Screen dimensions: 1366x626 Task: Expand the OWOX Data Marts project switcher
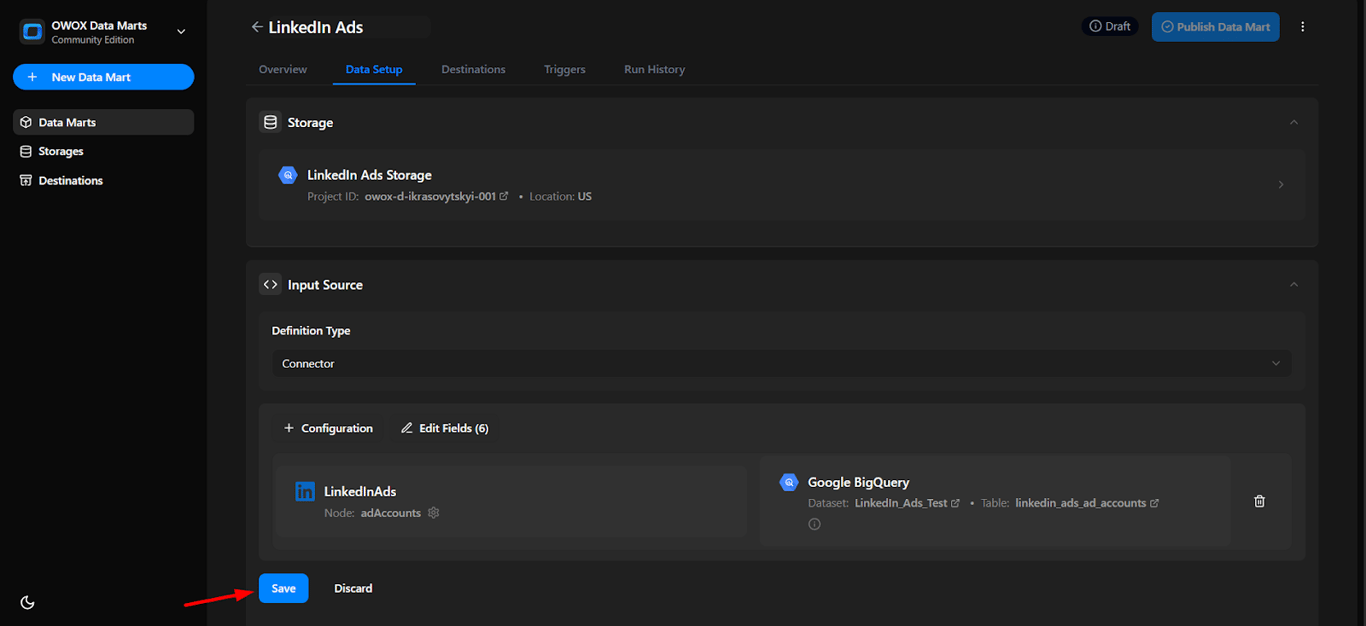[x=181, y=32]
